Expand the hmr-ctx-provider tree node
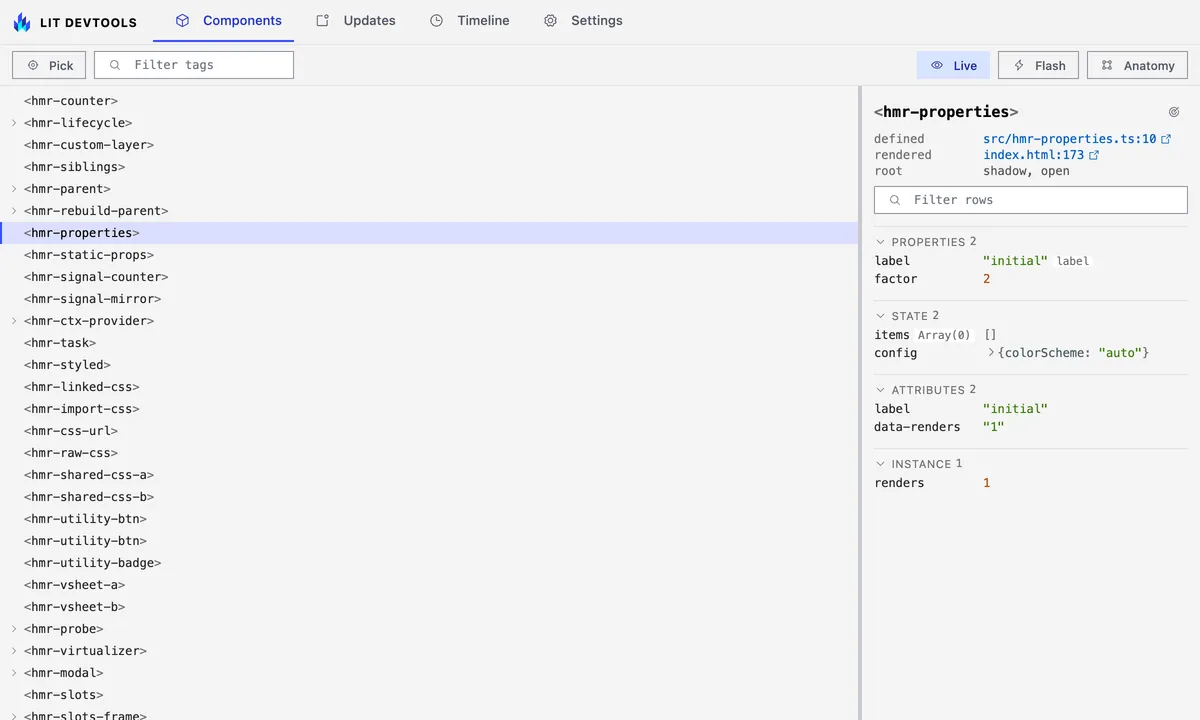The height and width of the screenshot is (720, 1200). click(14, 321)
